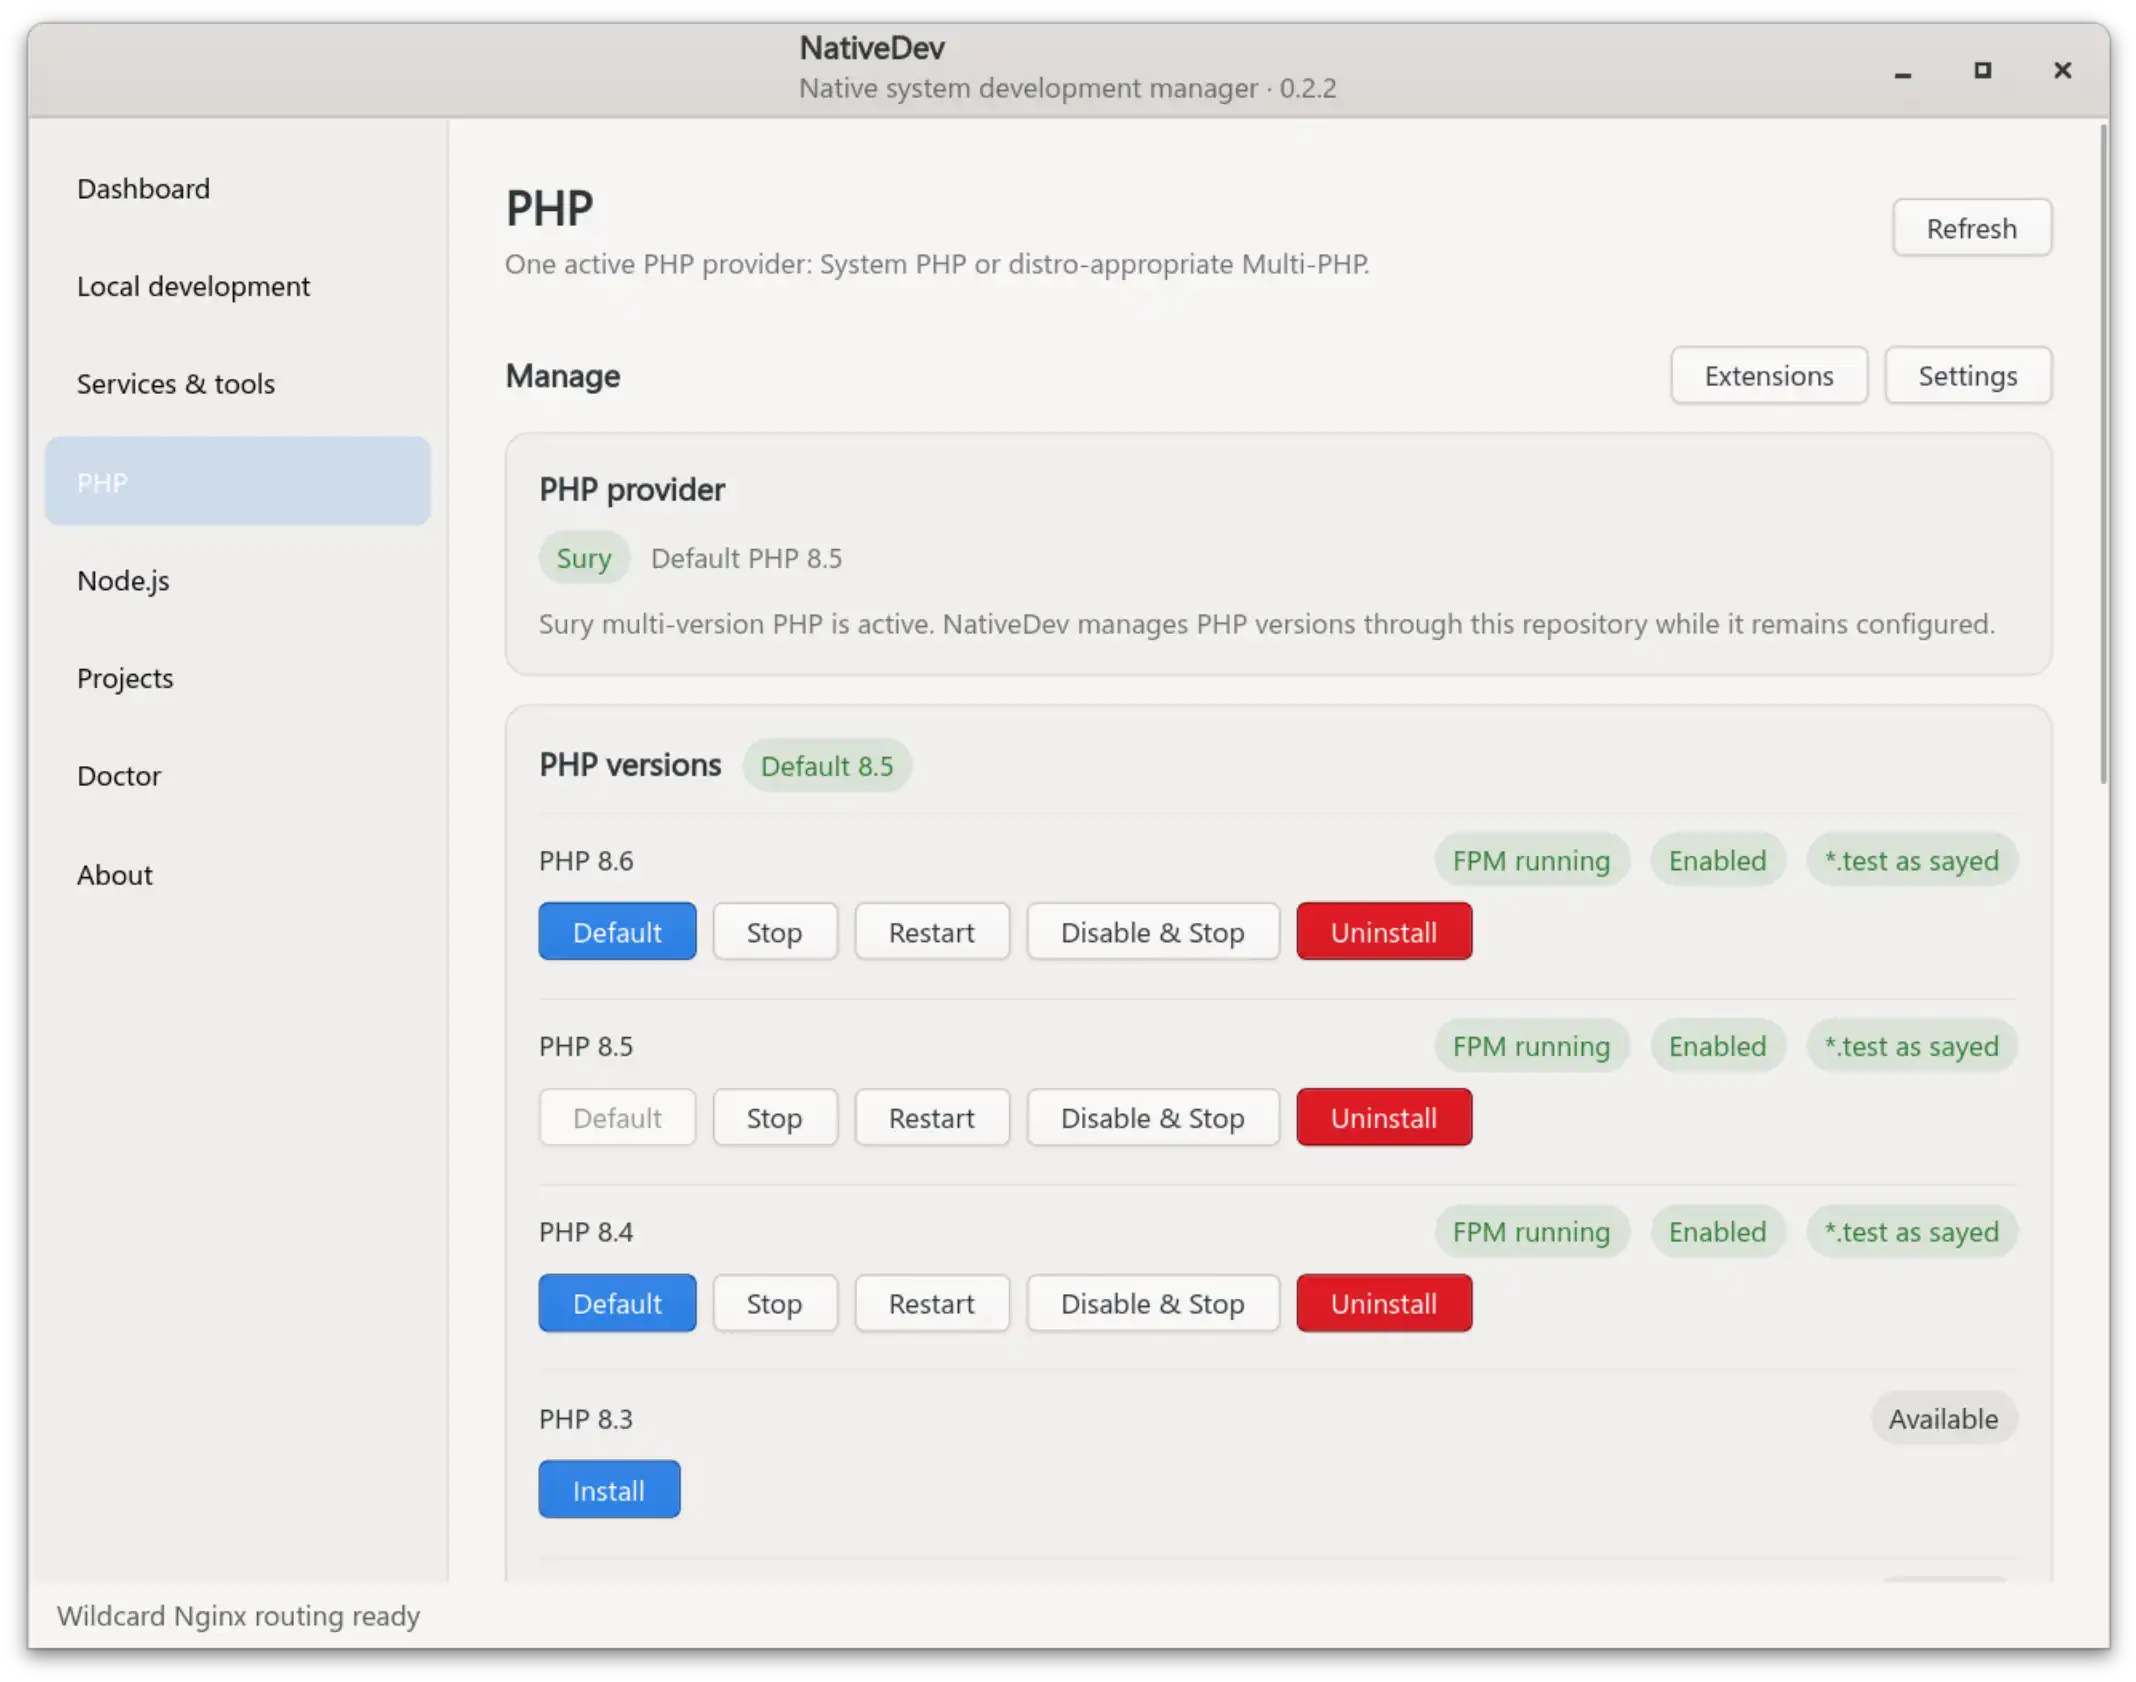Click PHP 8.4 FPM running badge
This screenshot has height=1682, width=2136.
[x=1531, y=1232]
